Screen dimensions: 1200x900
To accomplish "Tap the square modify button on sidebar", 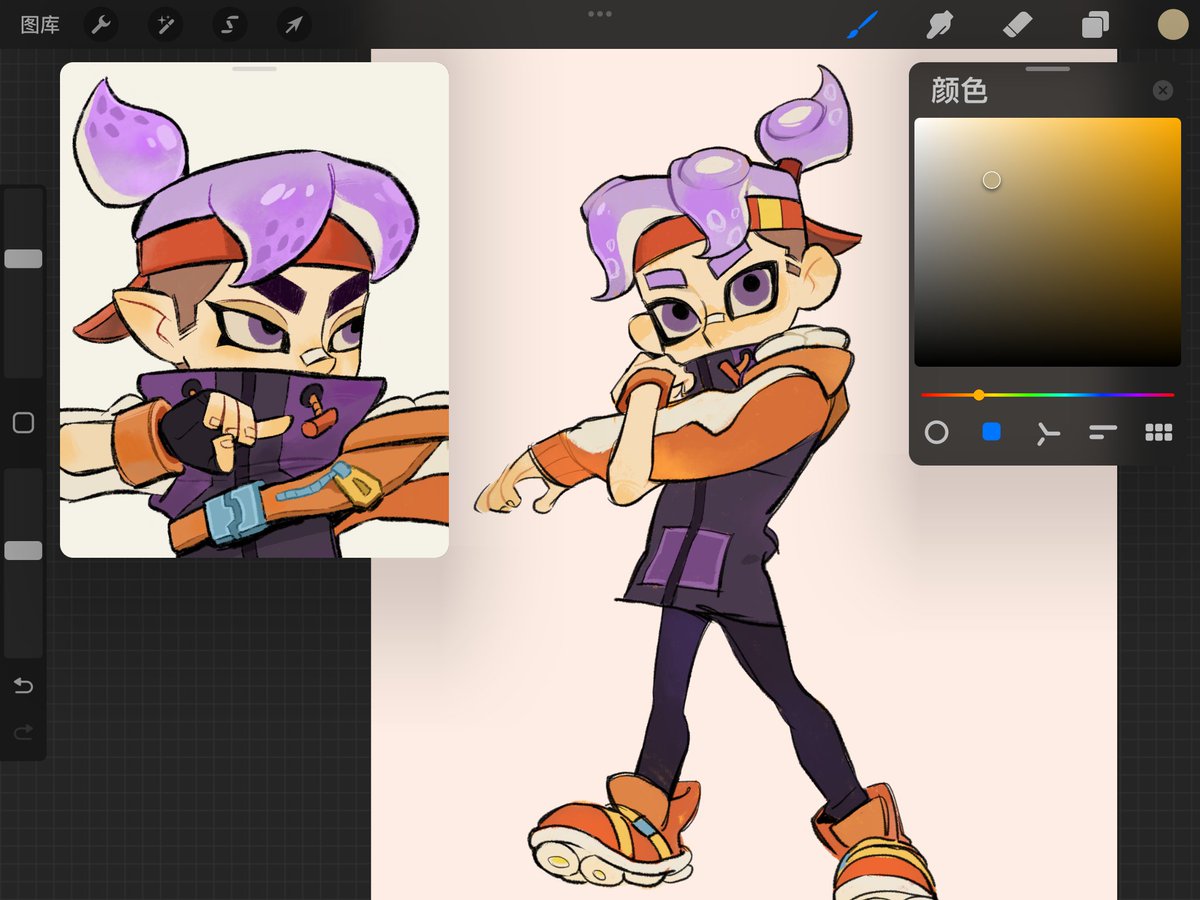I will coord(23,423).
